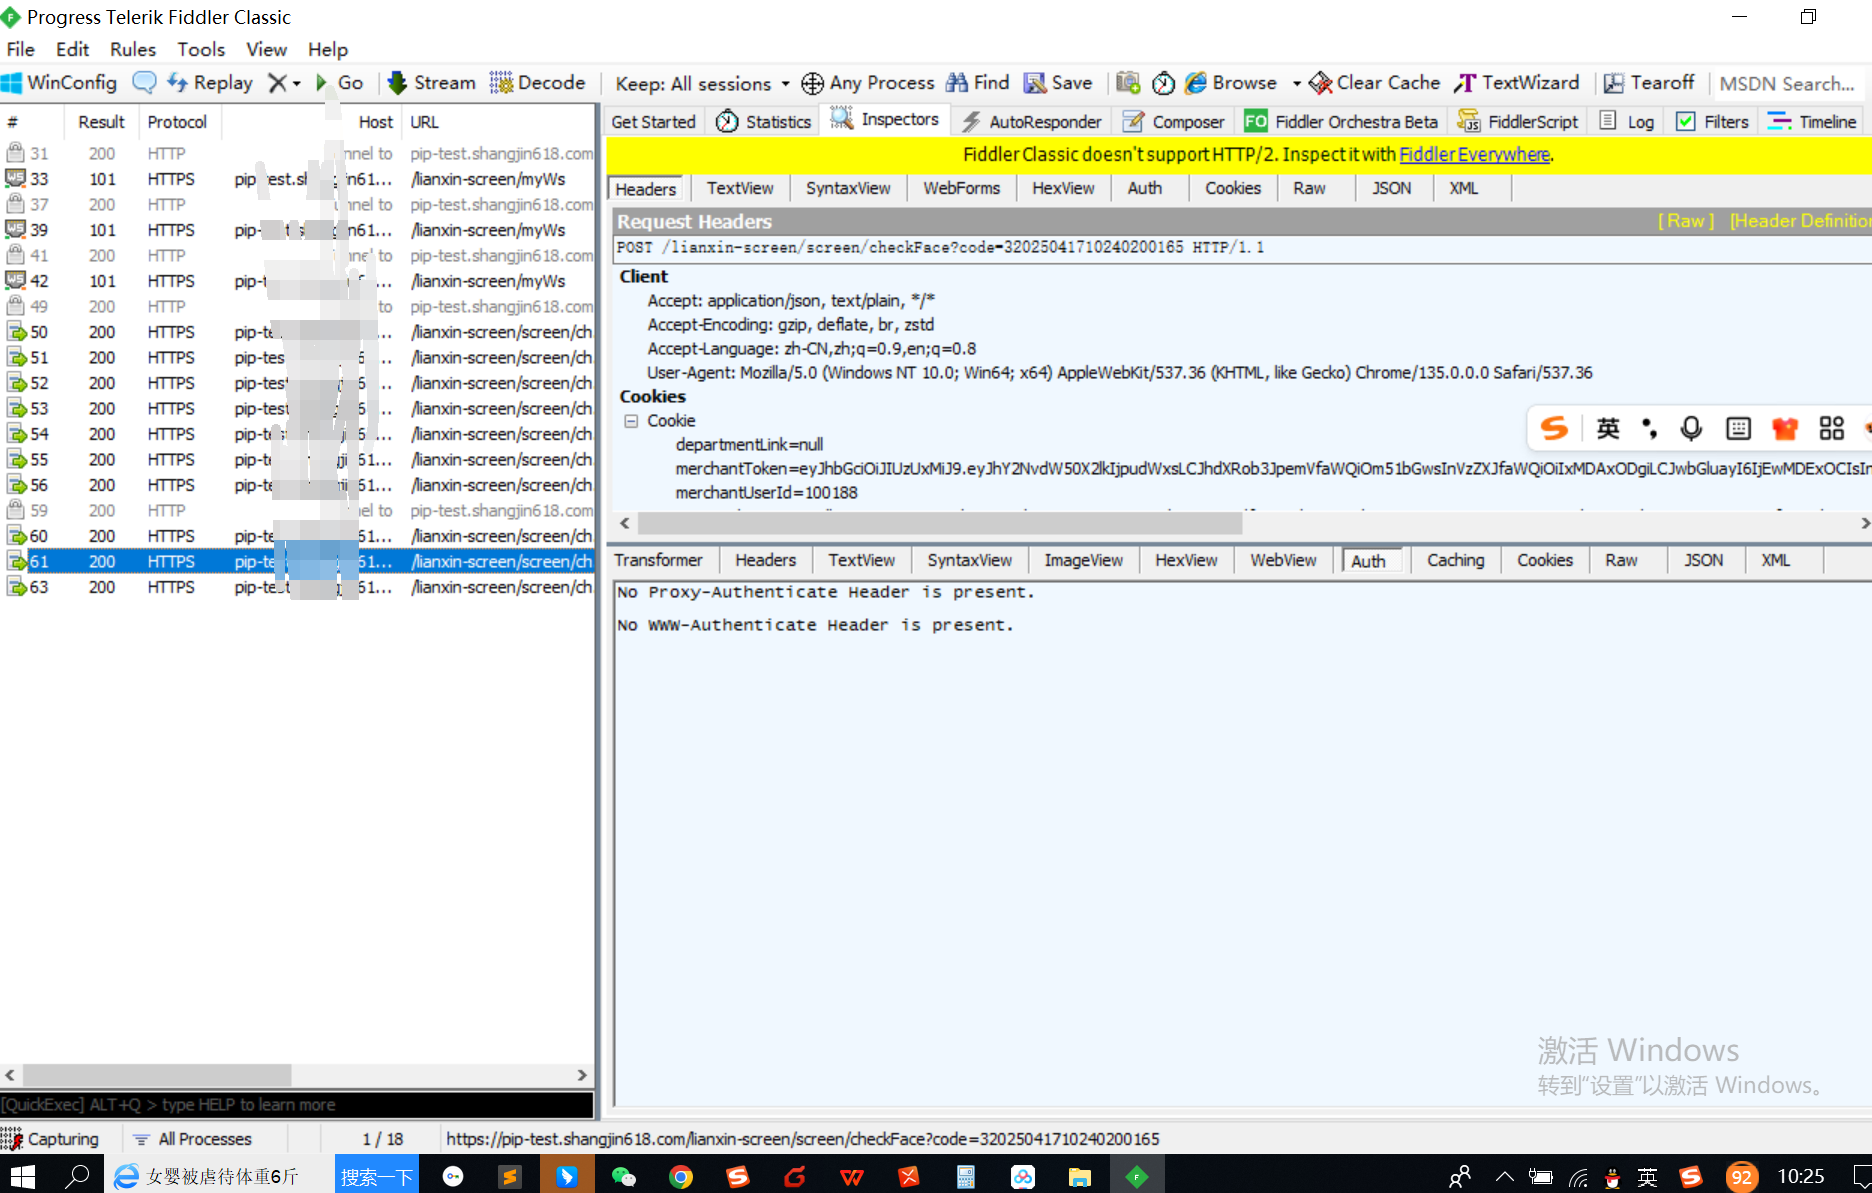Open the Fiddler Orchestra Beta tab

coord(1342,121)
